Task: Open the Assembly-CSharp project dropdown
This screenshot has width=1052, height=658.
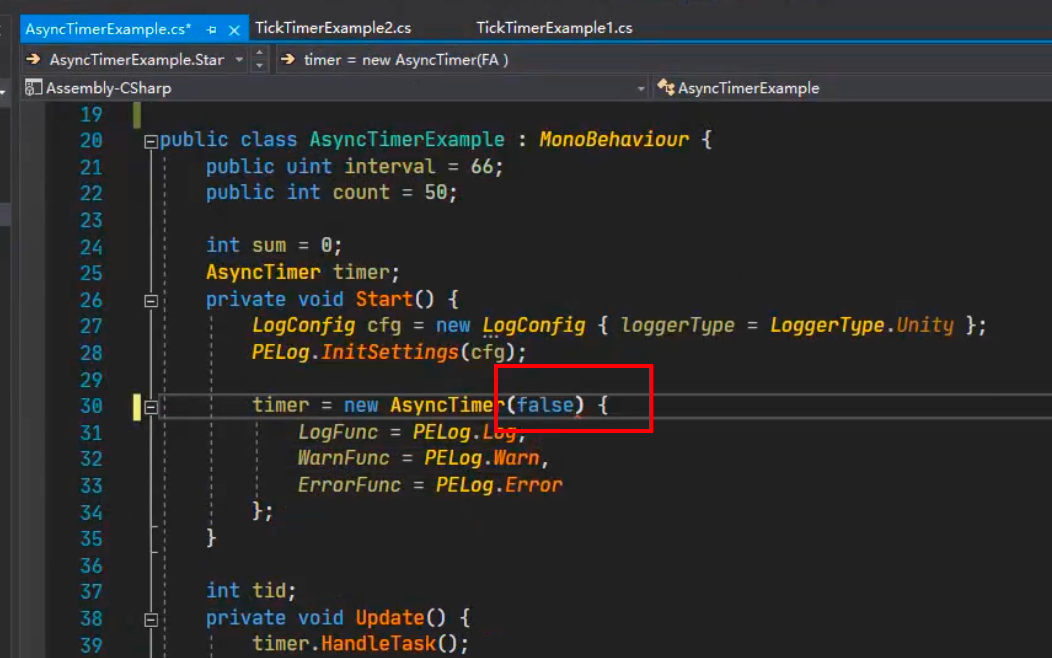Action: pos(641,89)
